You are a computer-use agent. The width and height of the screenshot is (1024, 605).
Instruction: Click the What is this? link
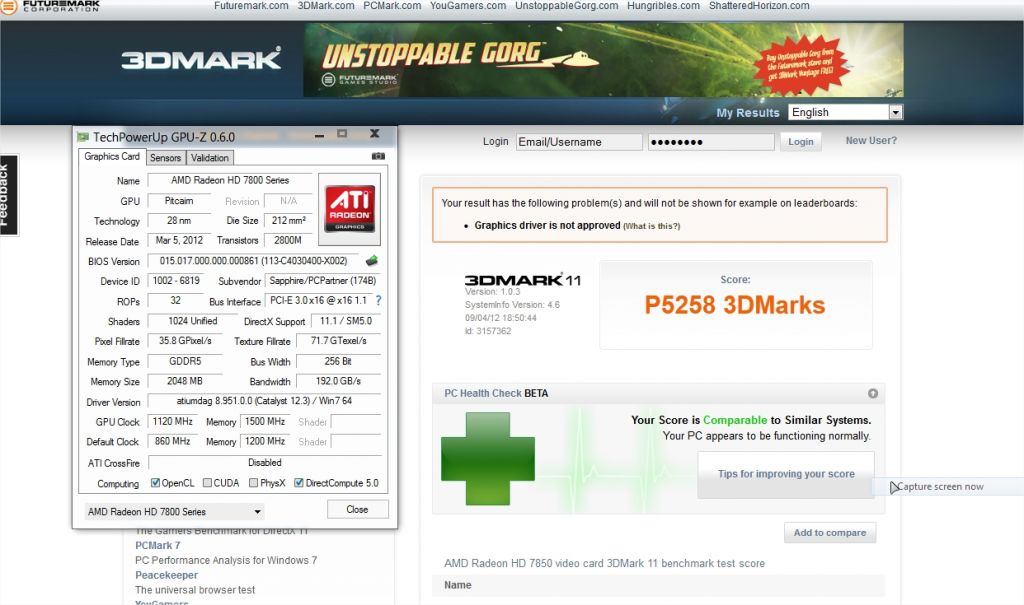(651, 226)
